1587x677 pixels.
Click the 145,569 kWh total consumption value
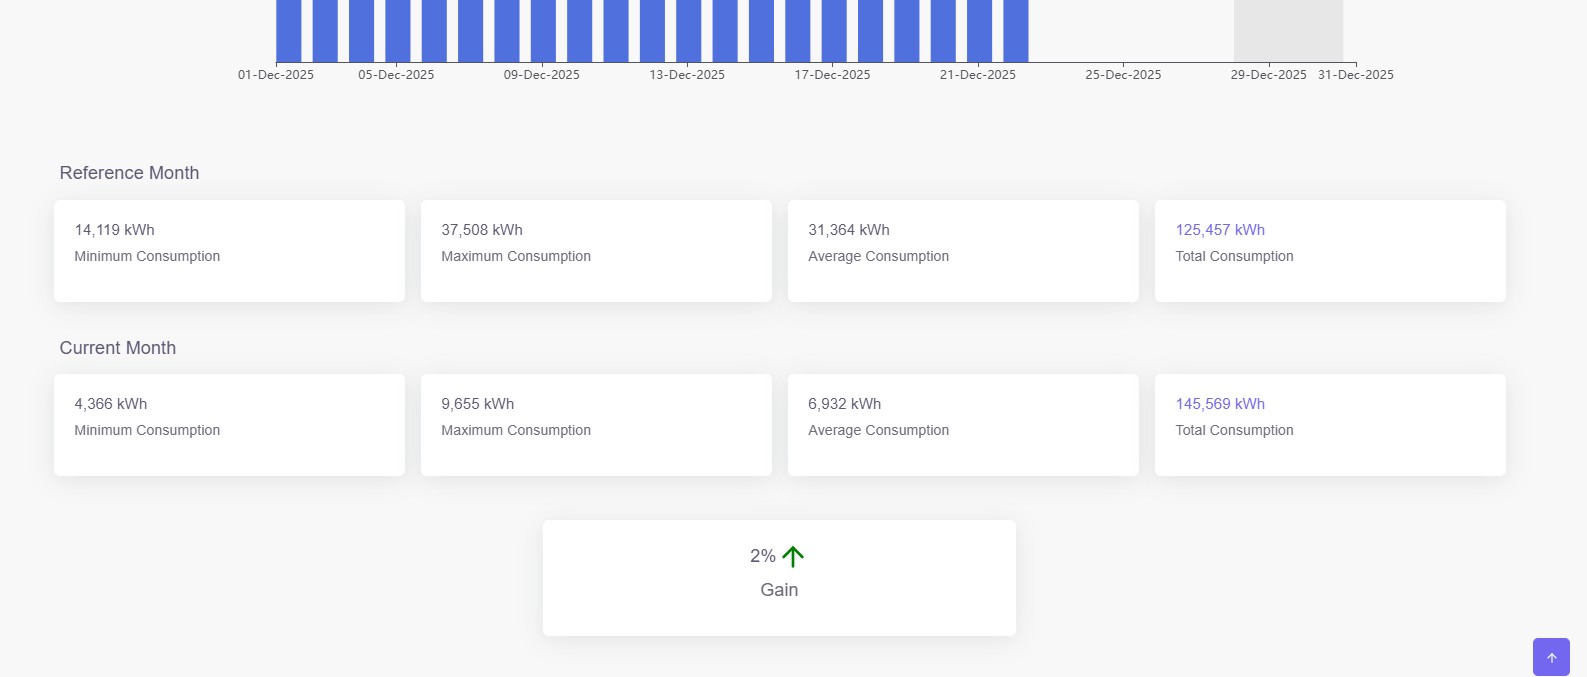(1220, 404)
